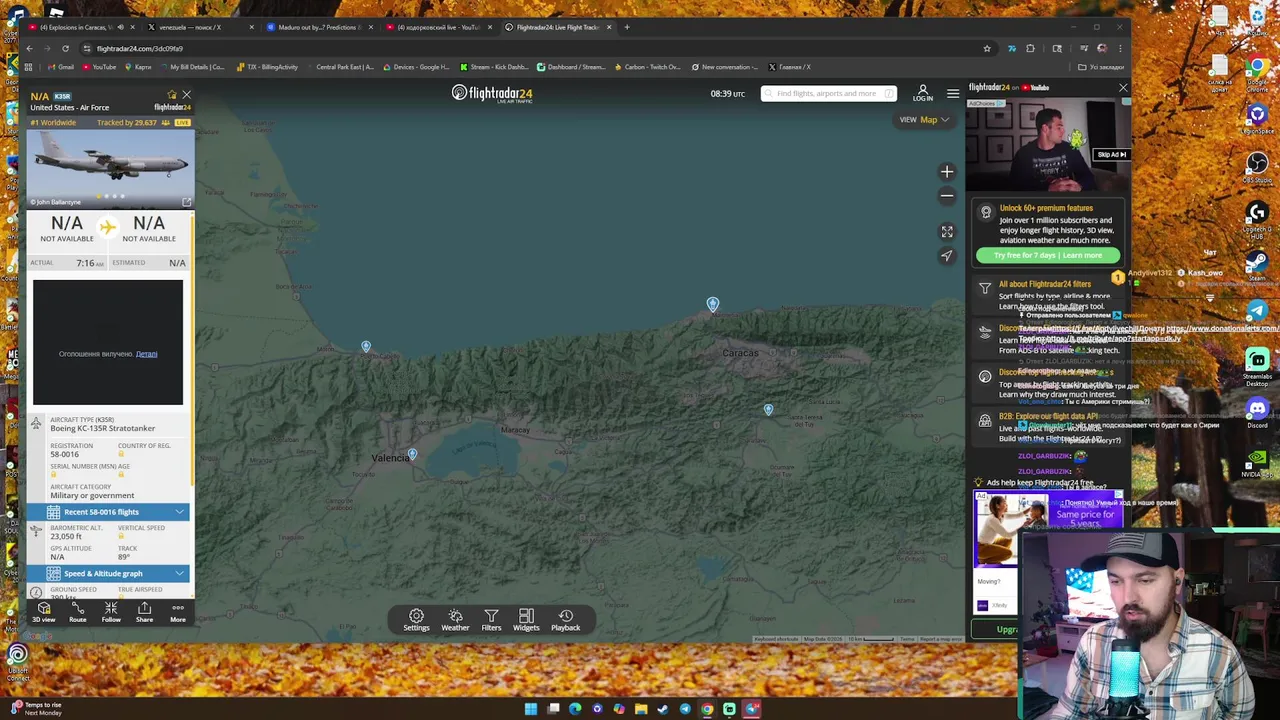Screen dimensions: 1280x720
Task: Open Playback mode
Action: pos(565,620)
